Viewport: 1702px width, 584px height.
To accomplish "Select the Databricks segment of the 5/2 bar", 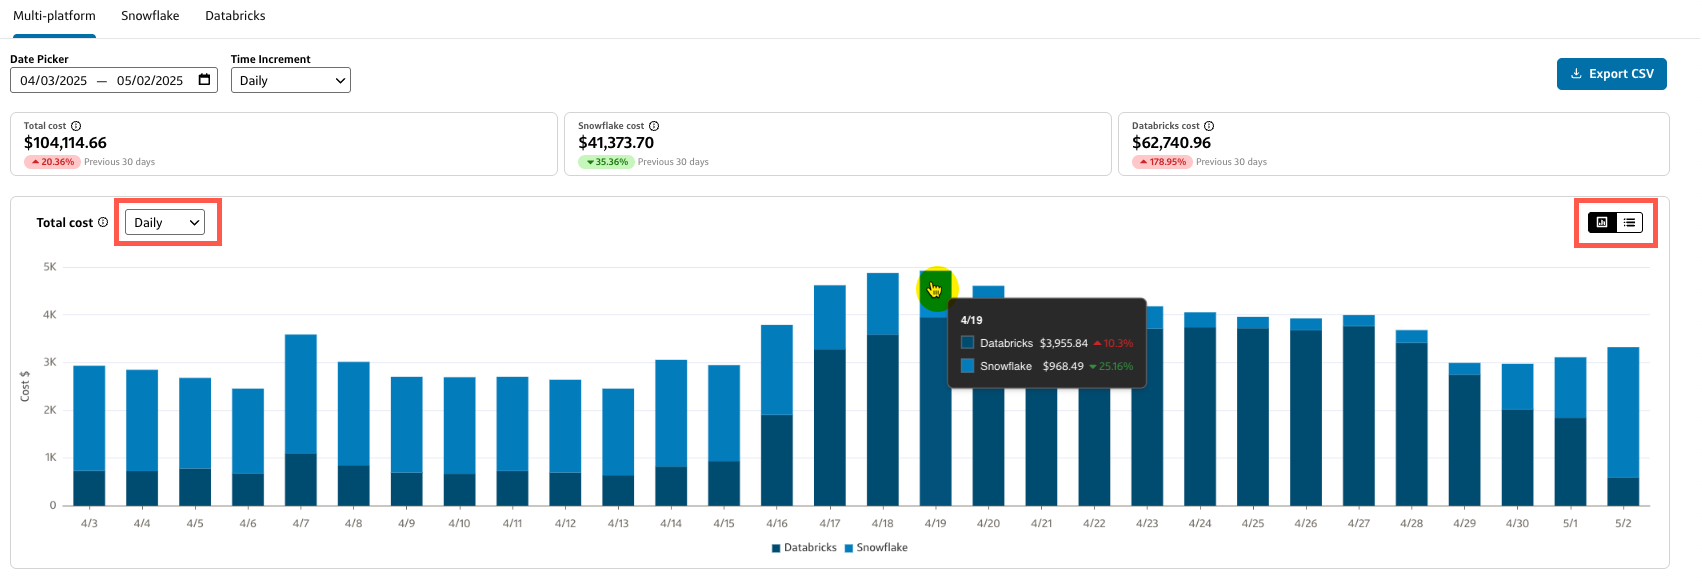I will (1624, 492).
